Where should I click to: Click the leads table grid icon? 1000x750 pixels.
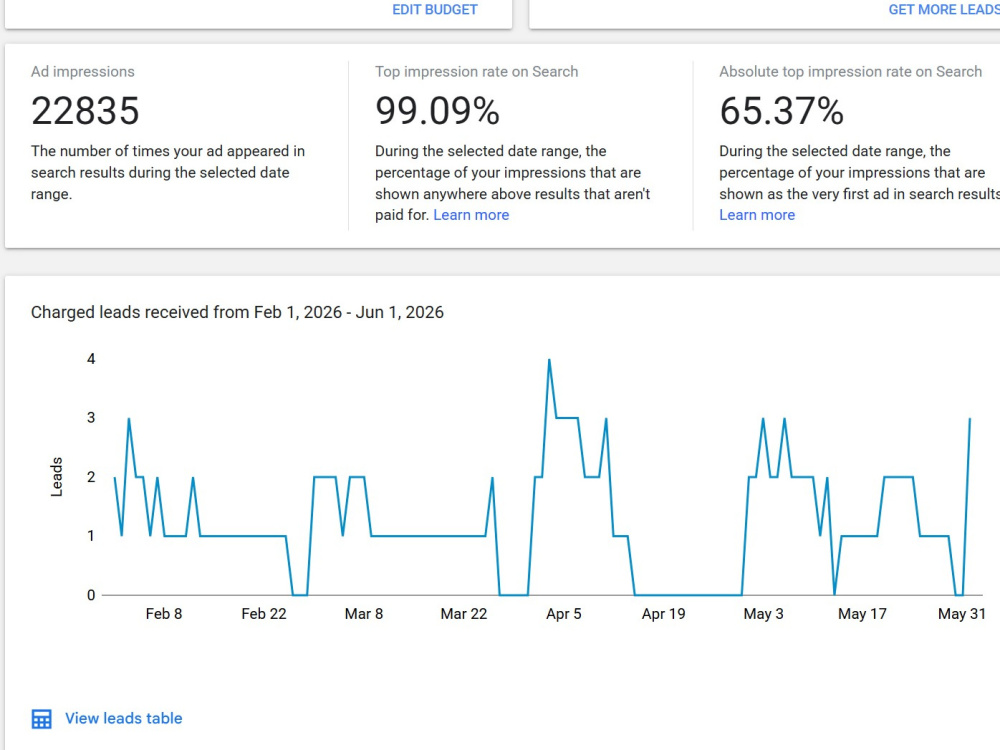tap(41, 719)
